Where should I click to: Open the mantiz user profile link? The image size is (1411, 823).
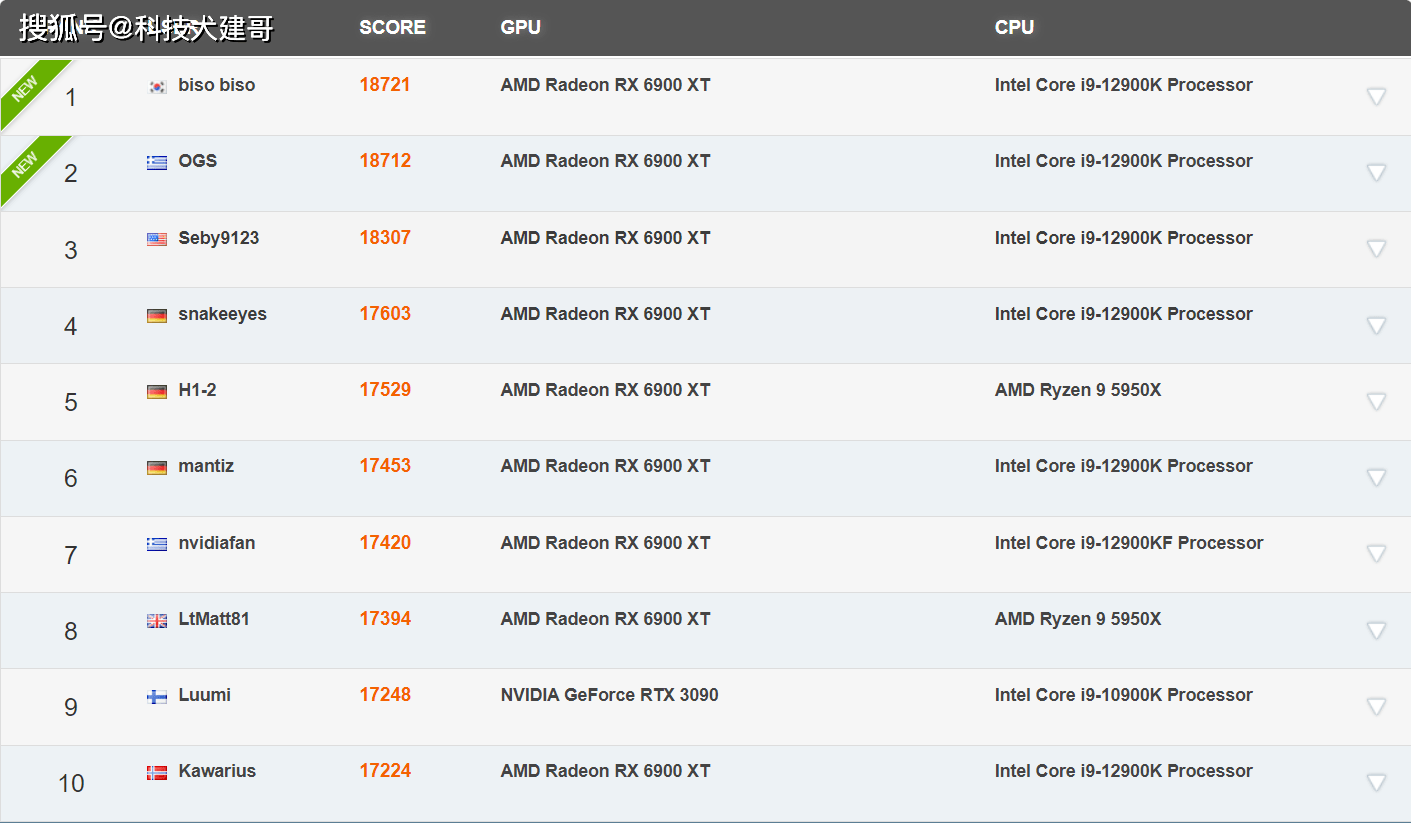coord(206,466)
